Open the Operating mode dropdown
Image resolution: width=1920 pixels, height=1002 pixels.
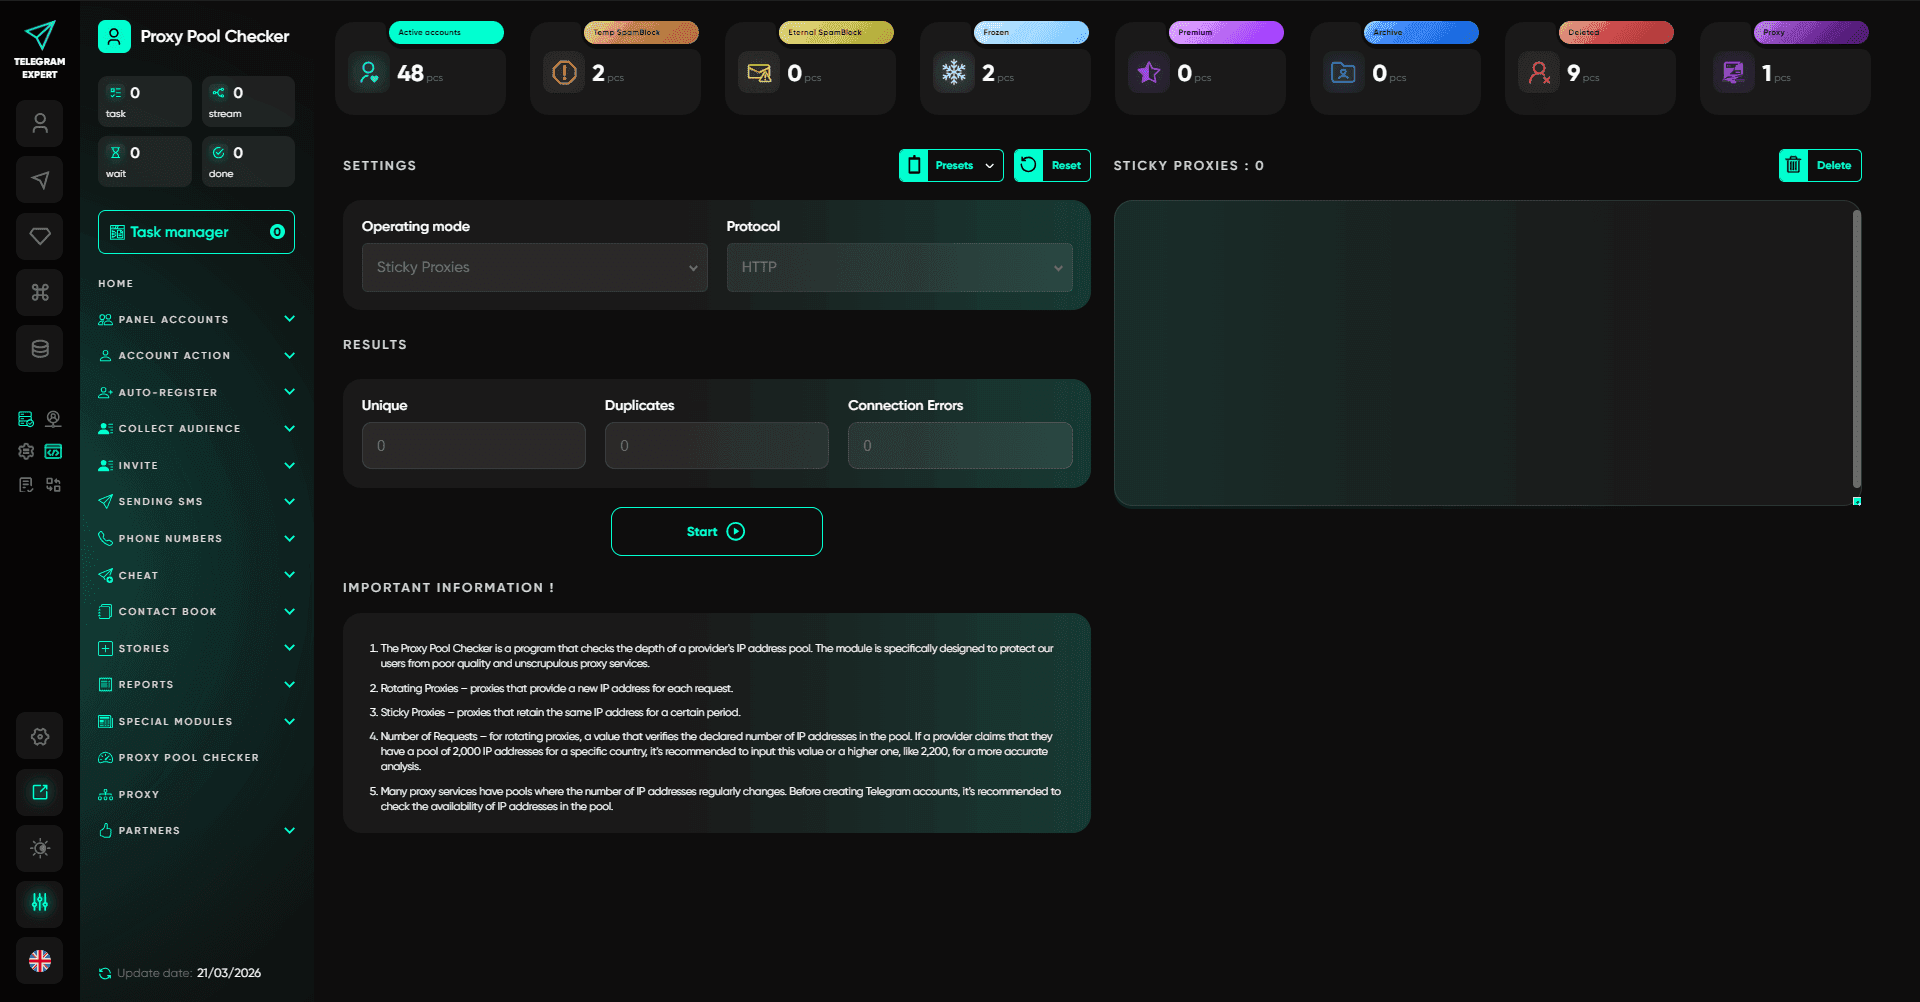click(x=534, y=267)
